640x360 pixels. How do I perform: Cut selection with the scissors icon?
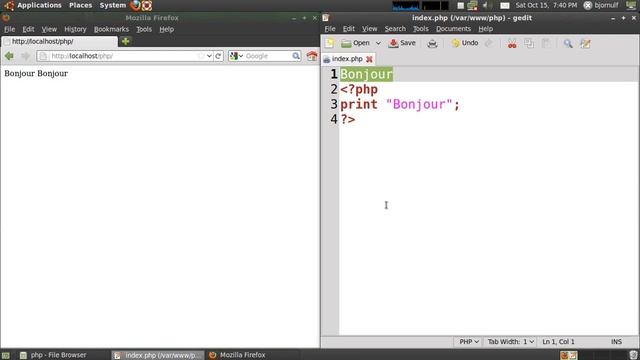[512, 43]
